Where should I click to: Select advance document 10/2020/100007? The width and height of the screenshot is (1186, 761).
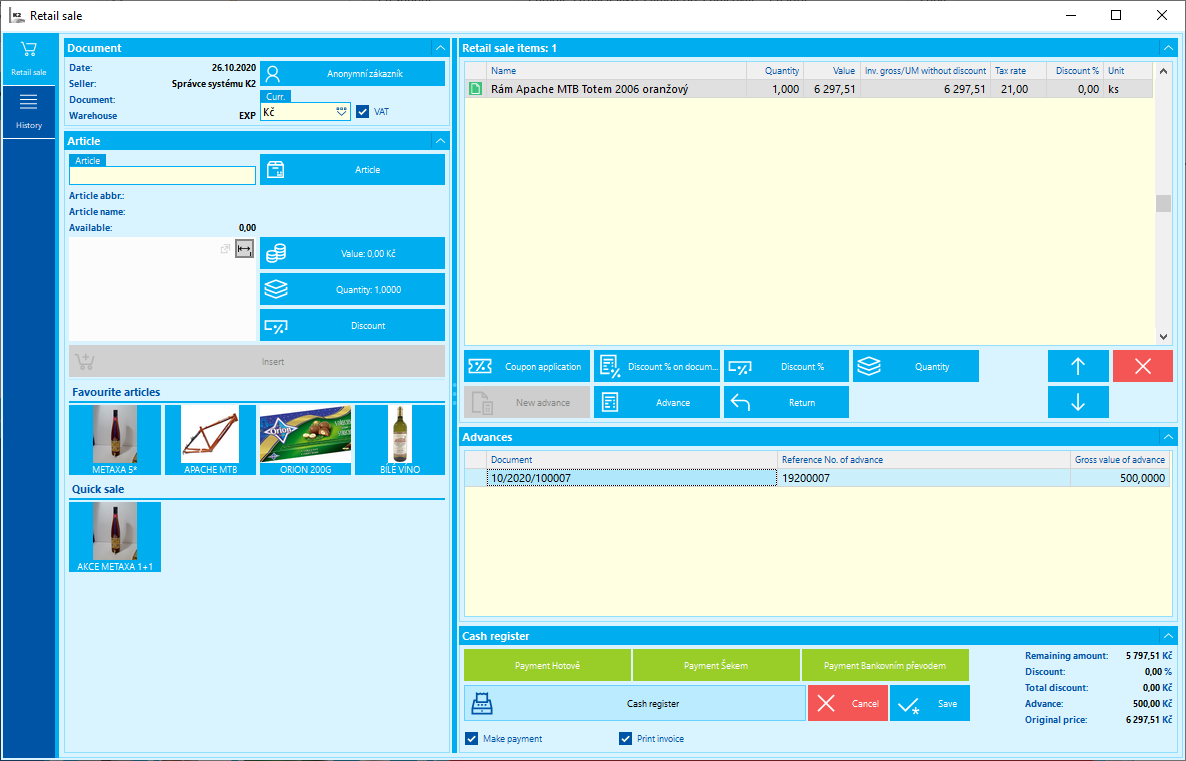632,478
